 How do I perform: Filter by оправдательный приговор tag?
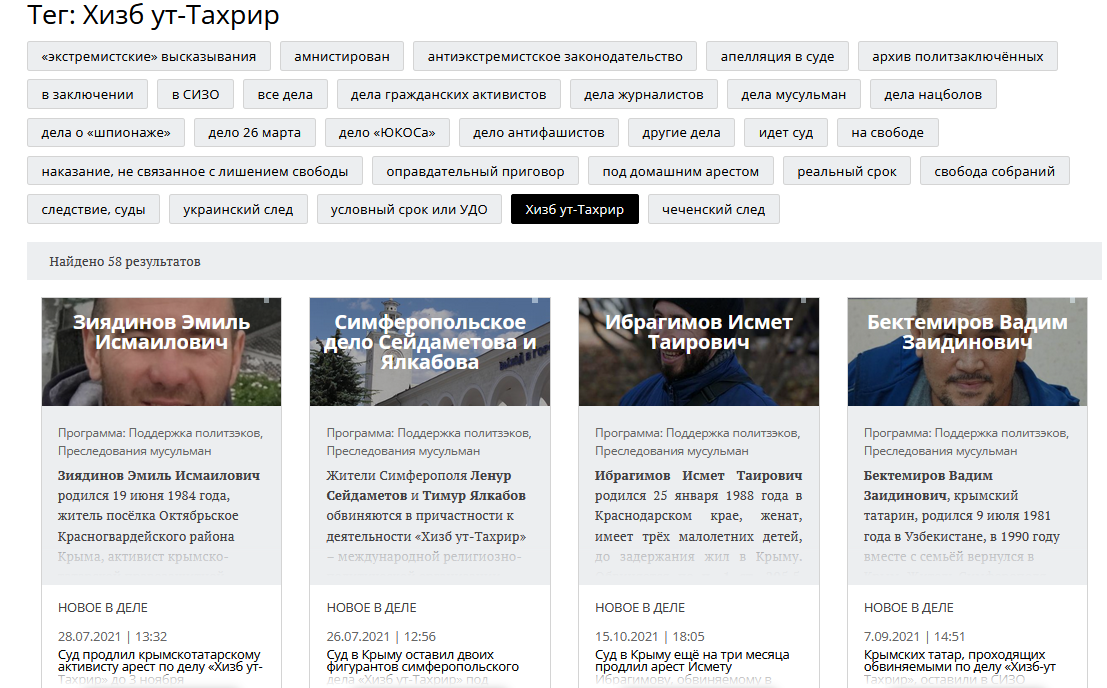(475, 171)
